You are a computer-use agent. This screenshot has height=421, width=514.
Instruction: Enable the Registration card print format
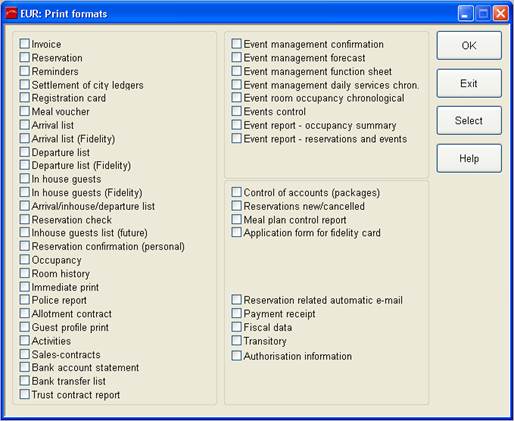coord(24,98)
